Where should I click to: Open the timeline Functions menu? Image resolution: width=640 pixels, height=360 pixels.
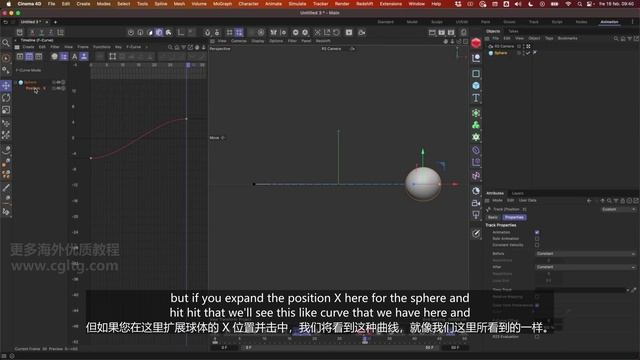click(102, 47)
